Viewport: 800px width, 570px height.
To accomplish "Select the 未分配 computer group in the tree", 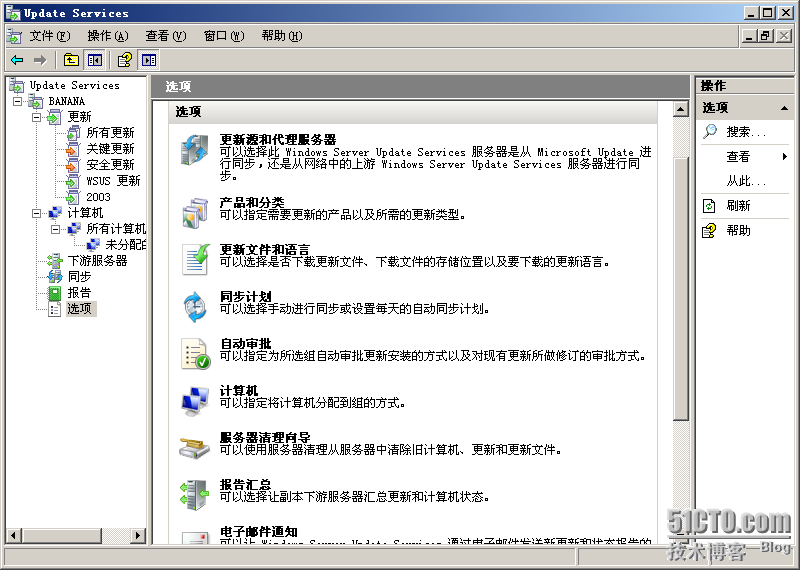I will coord(126,245).
